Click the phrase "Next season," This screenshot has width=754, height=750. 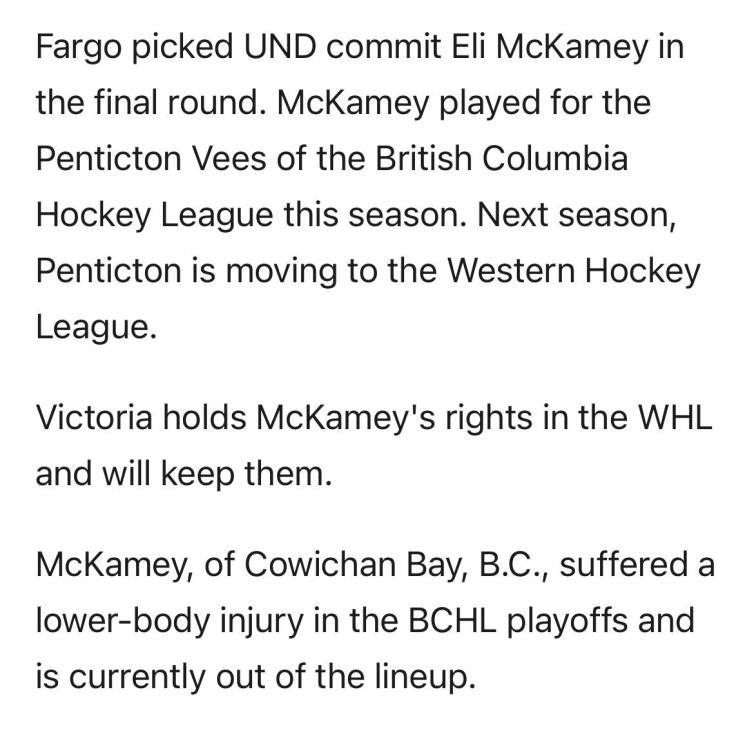(577, 215)
